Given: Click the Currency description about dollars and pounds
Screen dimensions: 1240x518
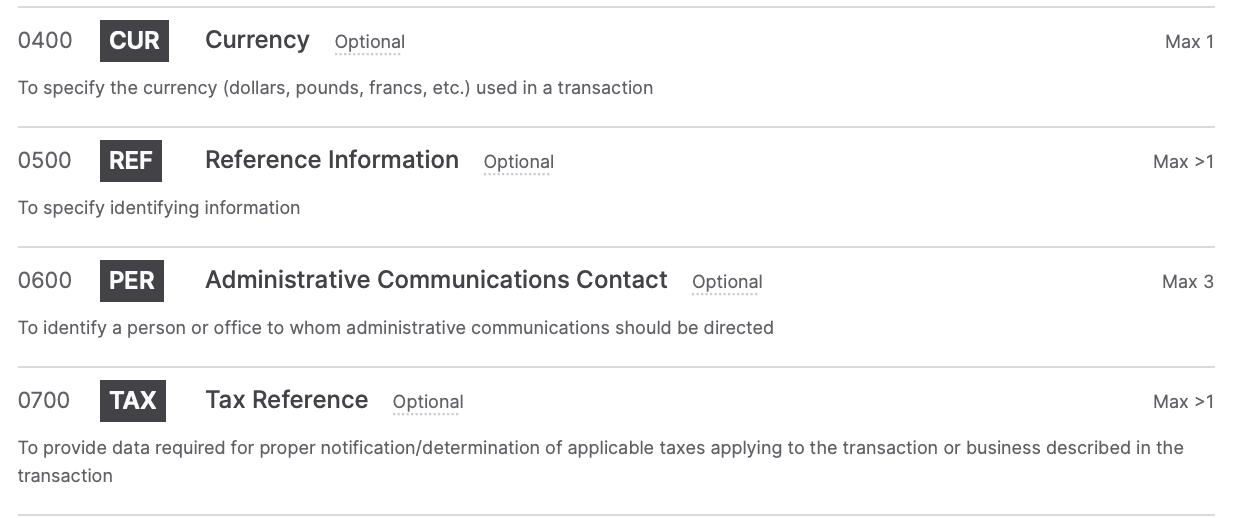Looking at the screenshot, I should click(335, 88).
